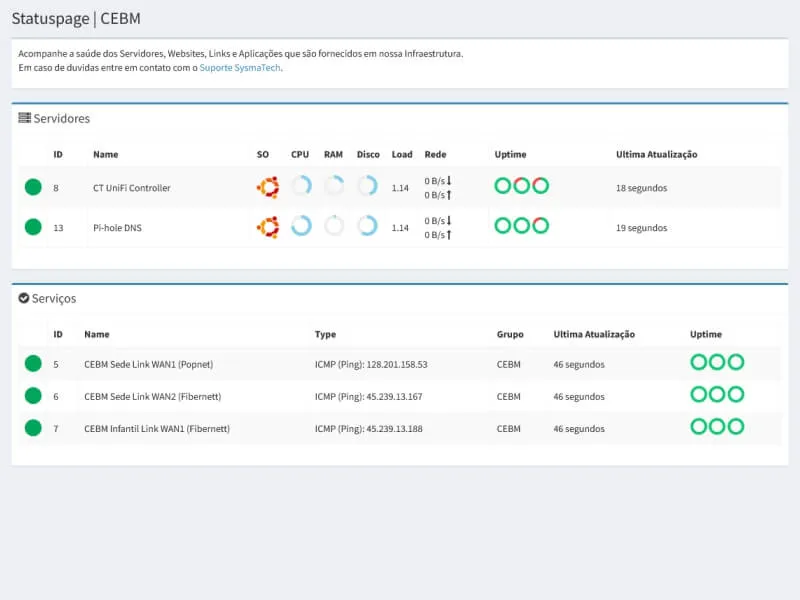Click the Ultima Atualização header in Servidores
Screen dimensions: 800x600
(x=656, y=155)
